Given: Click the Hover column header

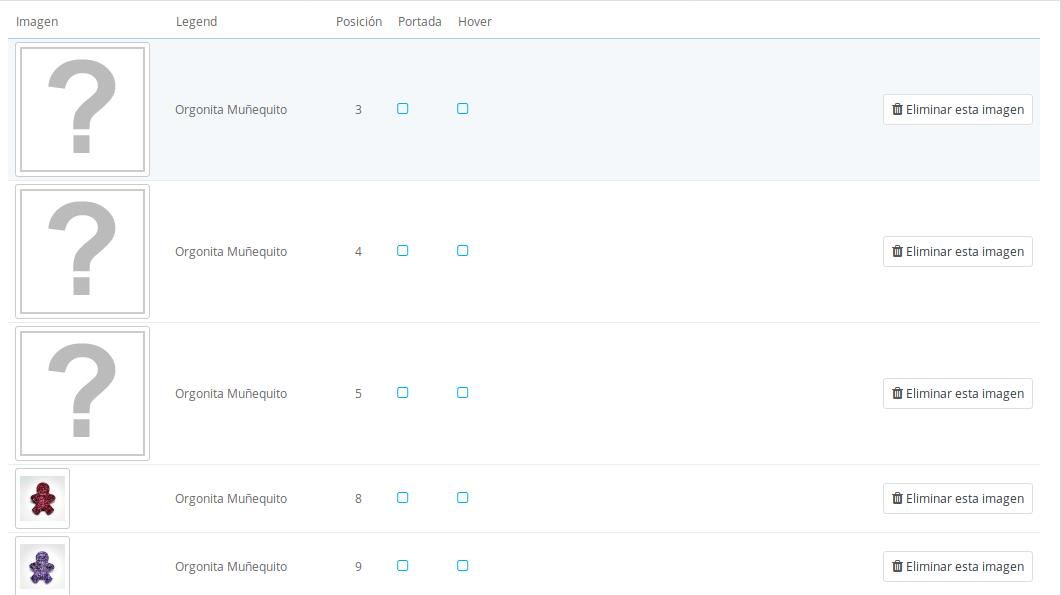Looking at the screenshot, I should pyautogui.click(x=474, y=22).
